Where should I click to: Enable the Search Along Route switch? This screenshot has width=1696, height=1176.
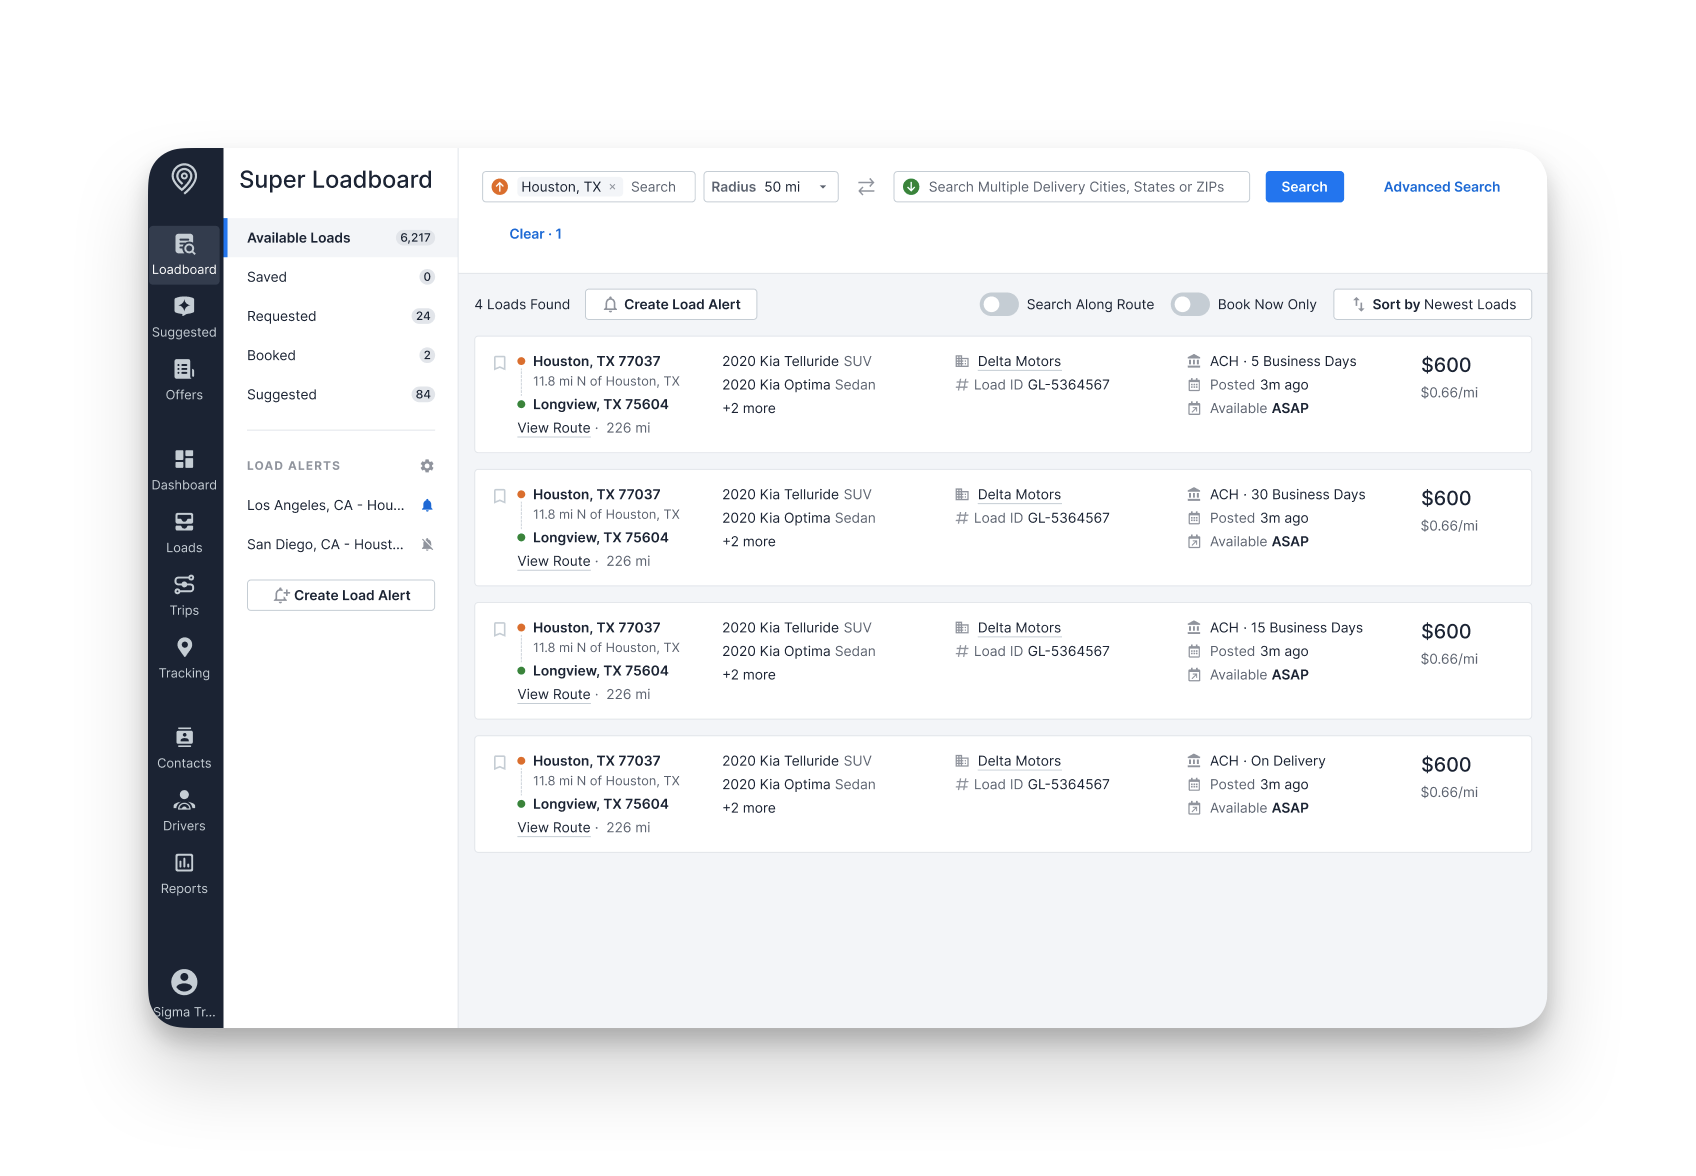(999, 304)
